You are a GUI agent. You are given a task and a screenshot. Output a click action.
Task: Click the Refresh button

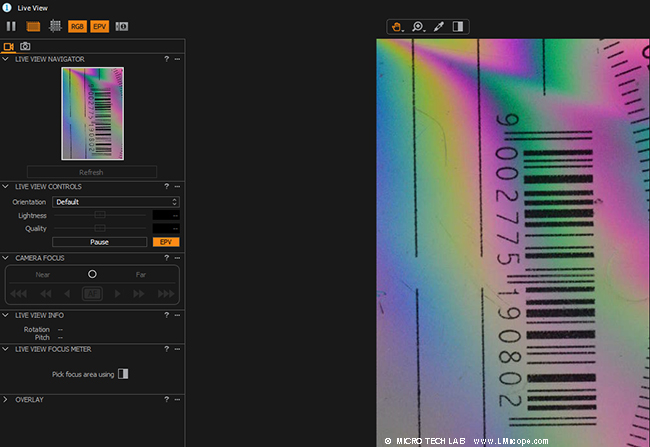[92, 172]
